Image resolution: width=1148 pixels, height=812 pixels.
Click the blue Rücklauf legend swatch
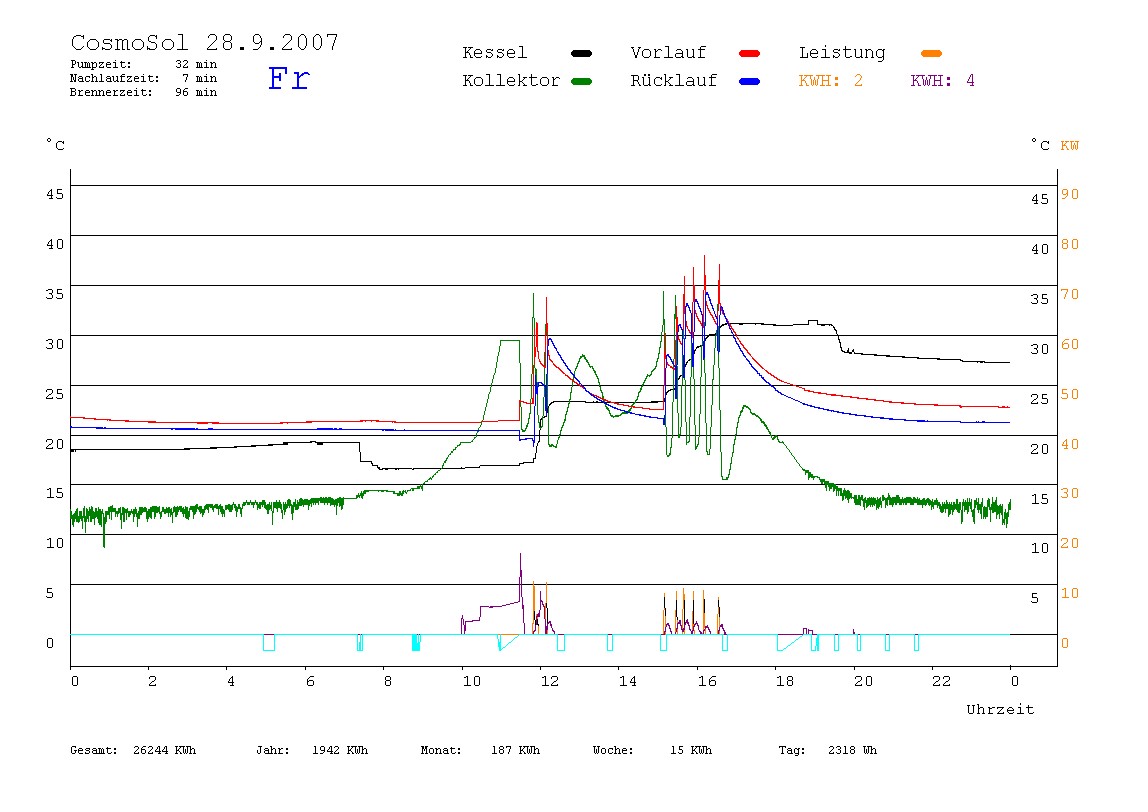[750, 81]
